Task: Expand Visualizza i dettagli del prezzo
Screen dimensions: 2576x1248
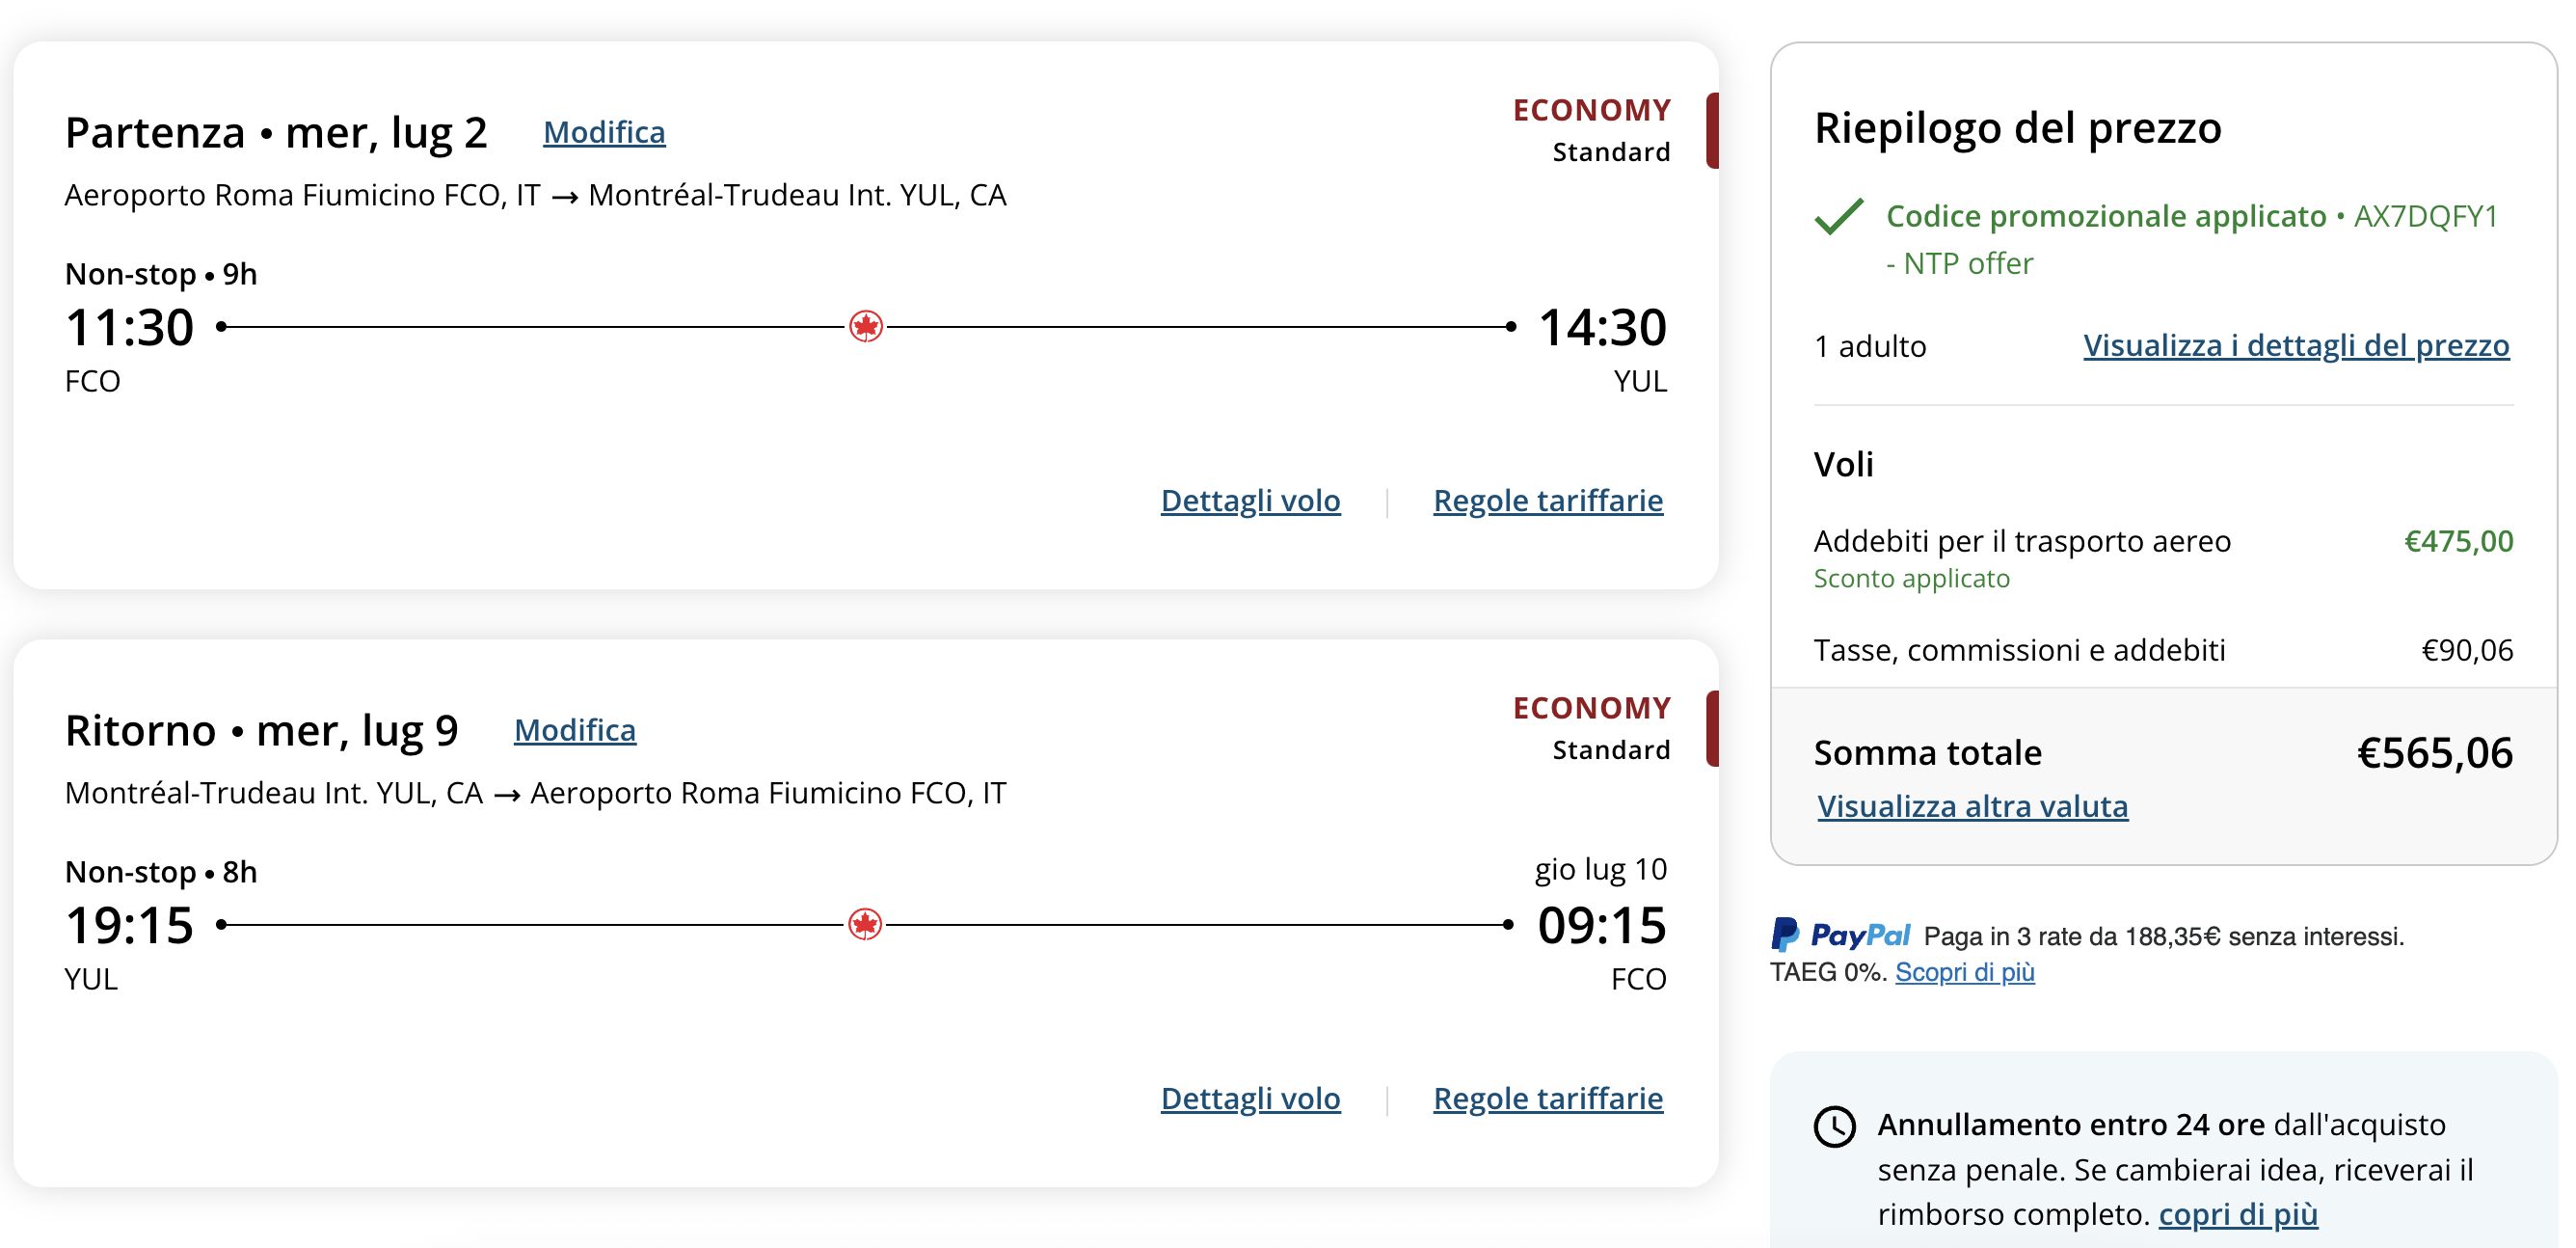Action: 2296,345
